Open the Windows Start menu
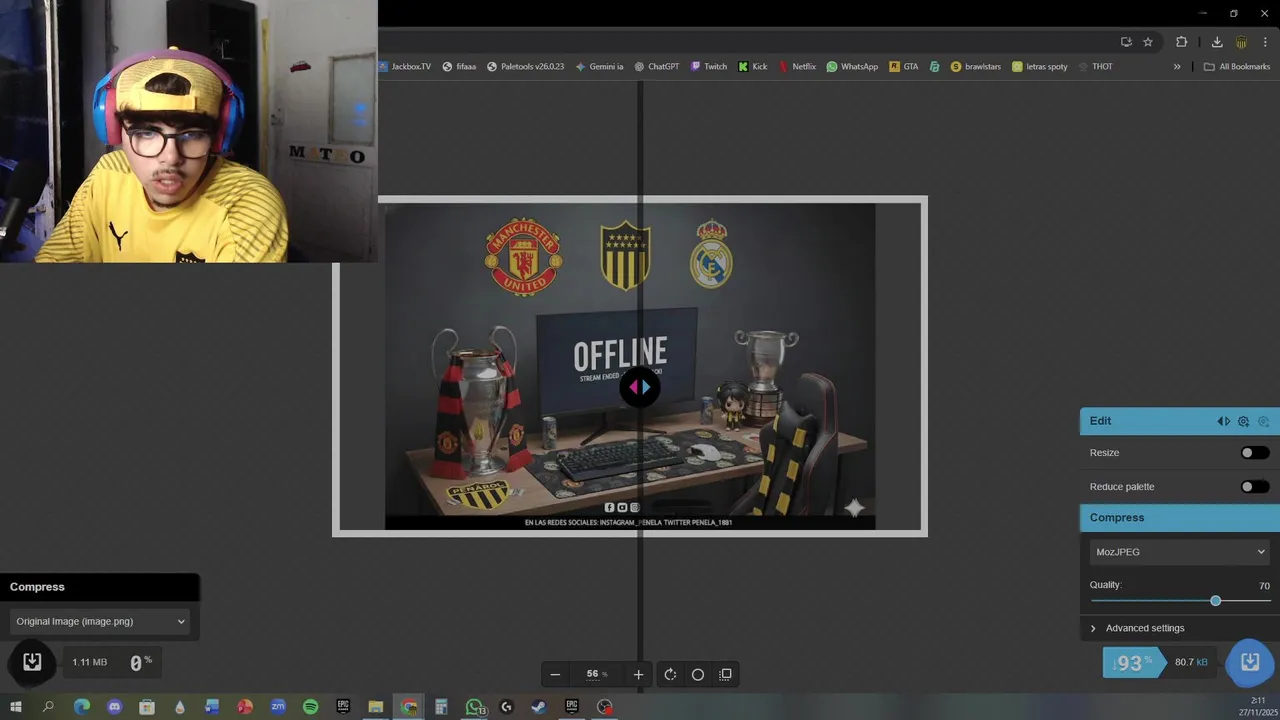This screenshot has height=720, width=1280. click(16, 706)
